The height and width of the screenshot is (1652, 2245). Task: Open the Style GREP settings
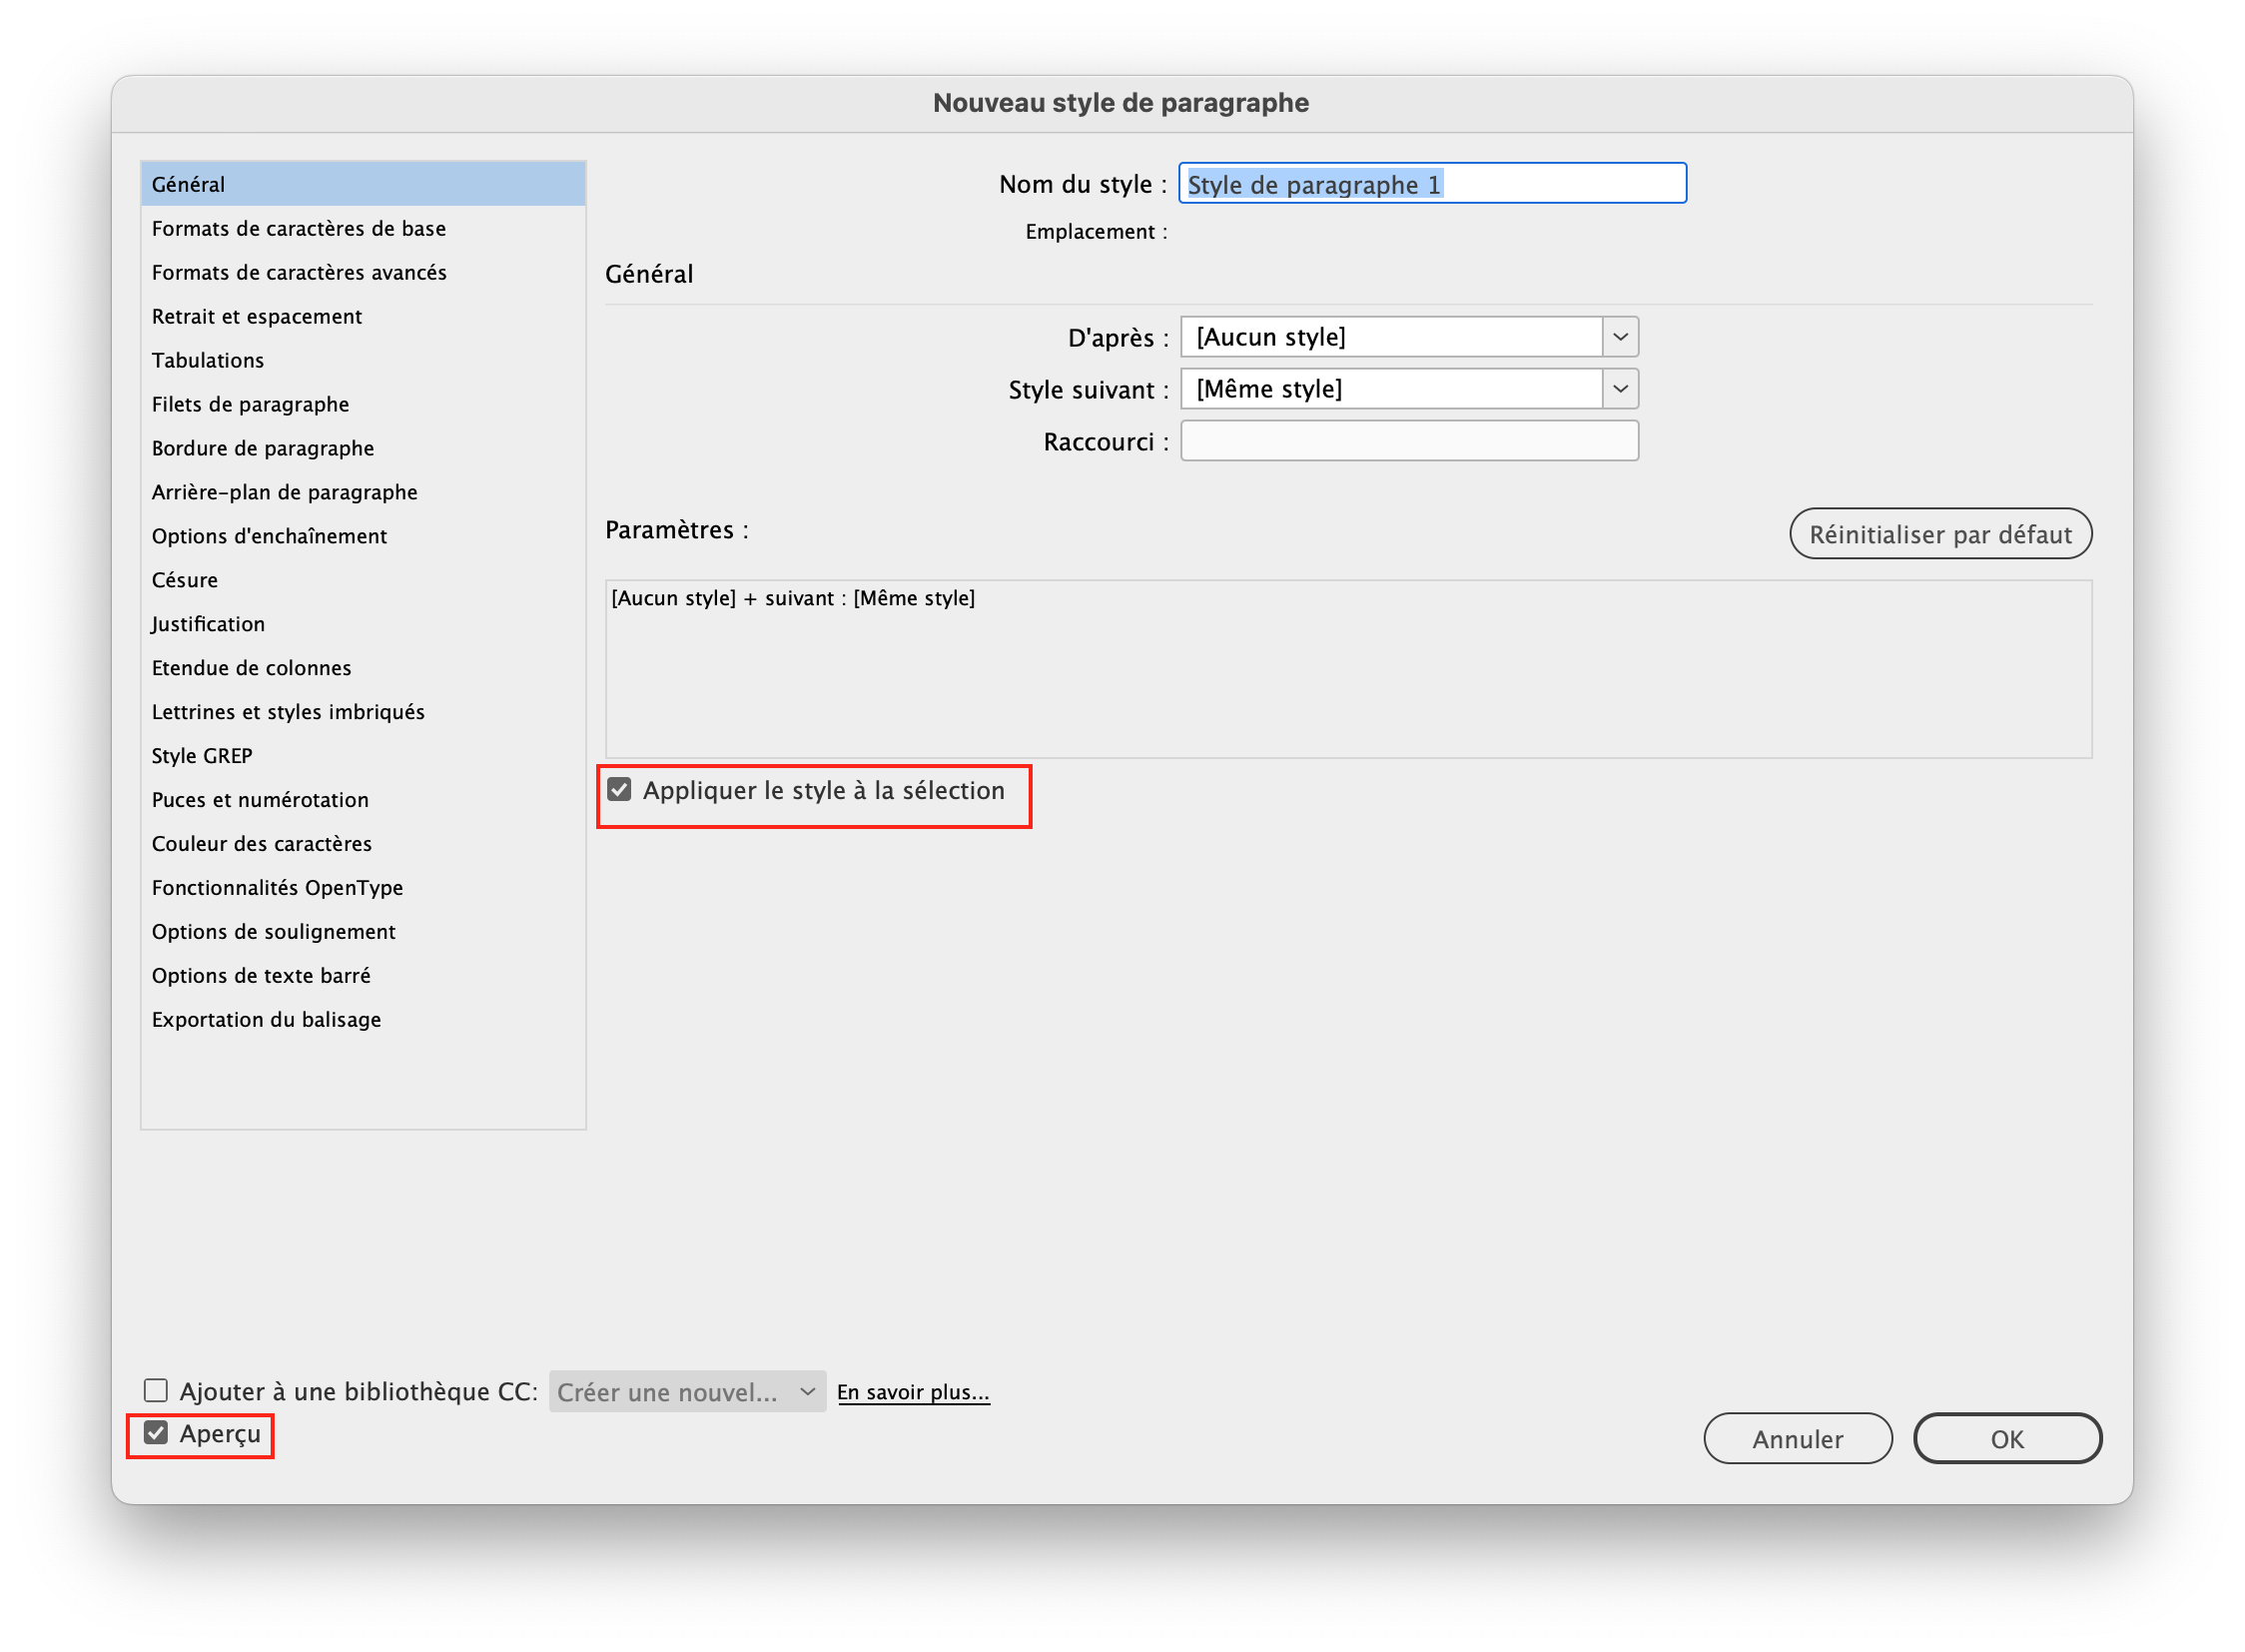[202, 755]
